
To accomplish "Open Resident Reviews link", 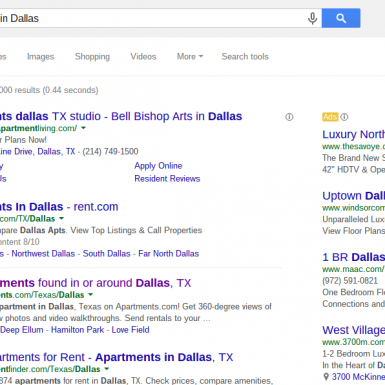I will pyautogui.click(x=167, y=179).
